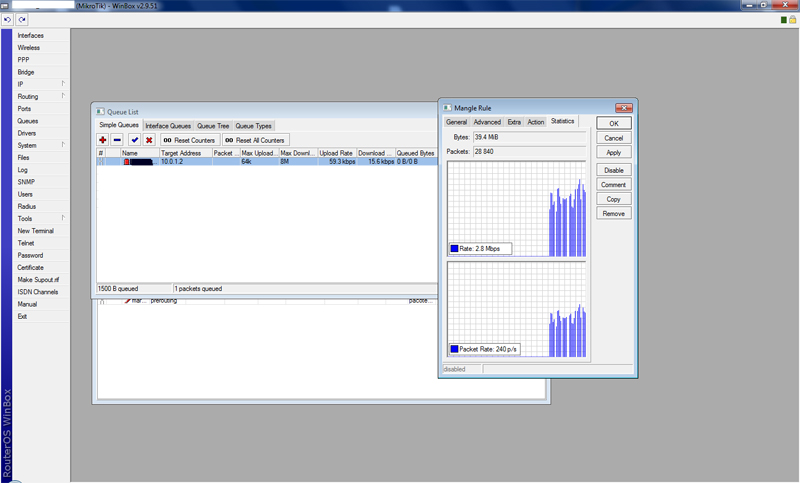Open the Tools submenu
Viewport: 800px width, 483px height.
point(25,219)
